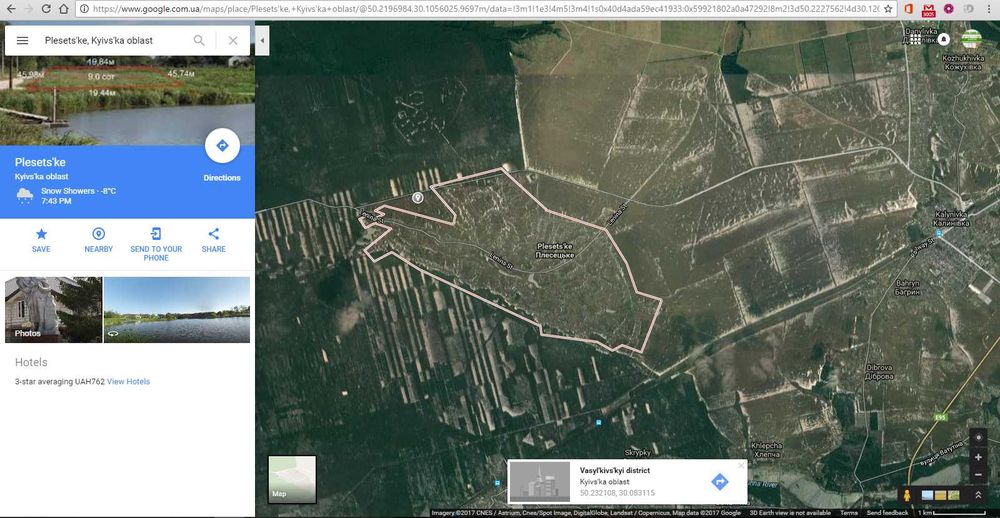Collapse the side panel arrow
The height and width of the screenshot is (518, 1000).
point(262,41)
